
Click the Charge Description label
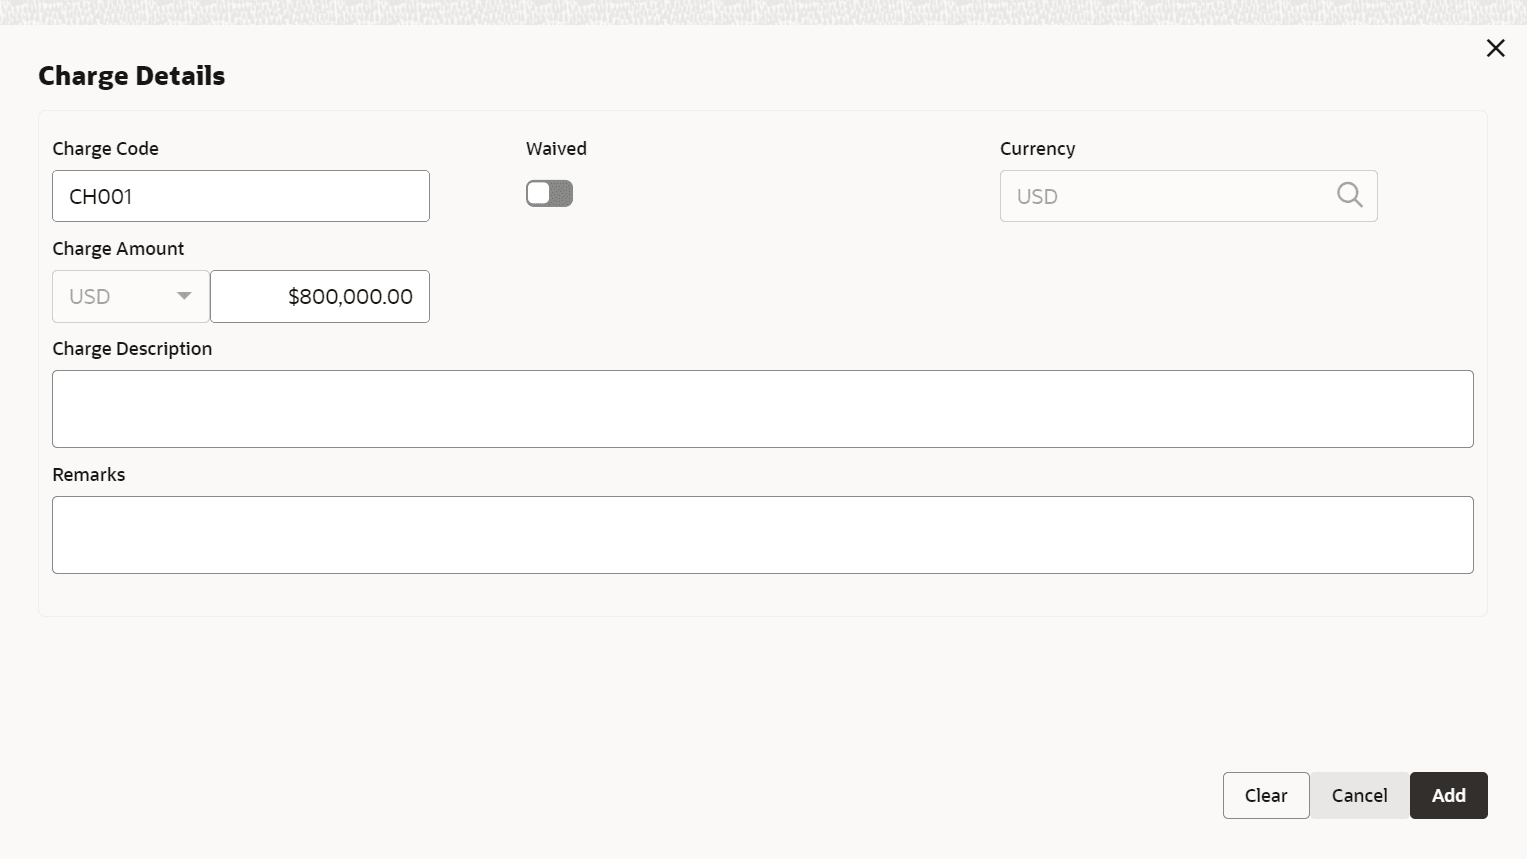[132, 348]
